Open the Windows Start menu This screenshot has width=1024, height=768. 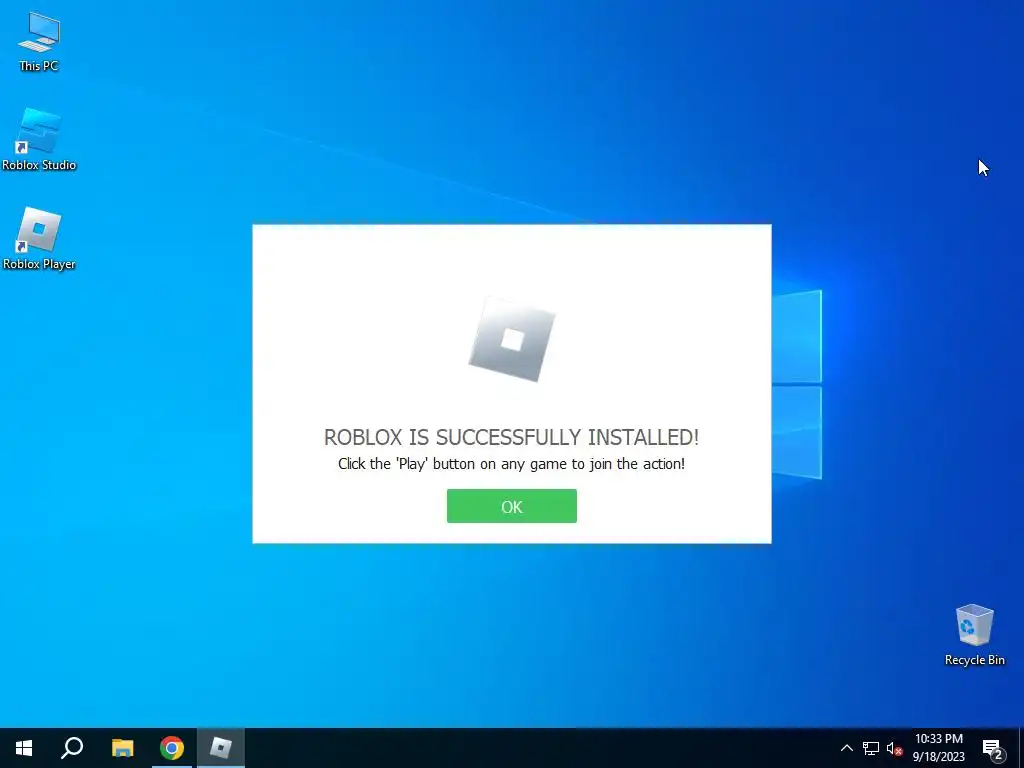[24, 748]
